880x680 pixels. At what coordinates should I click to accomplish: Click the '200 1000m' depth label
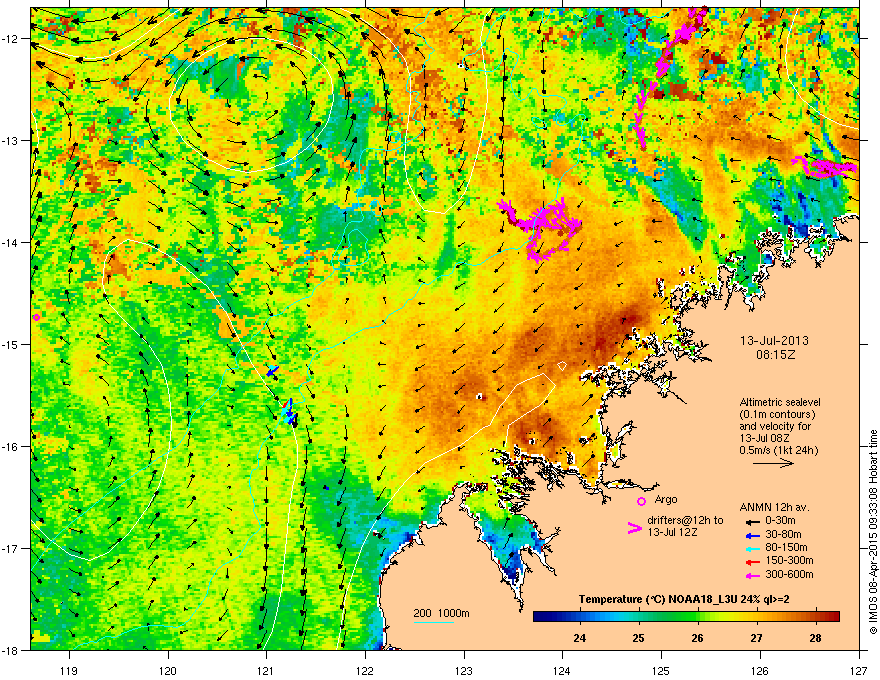coord(442,613)
